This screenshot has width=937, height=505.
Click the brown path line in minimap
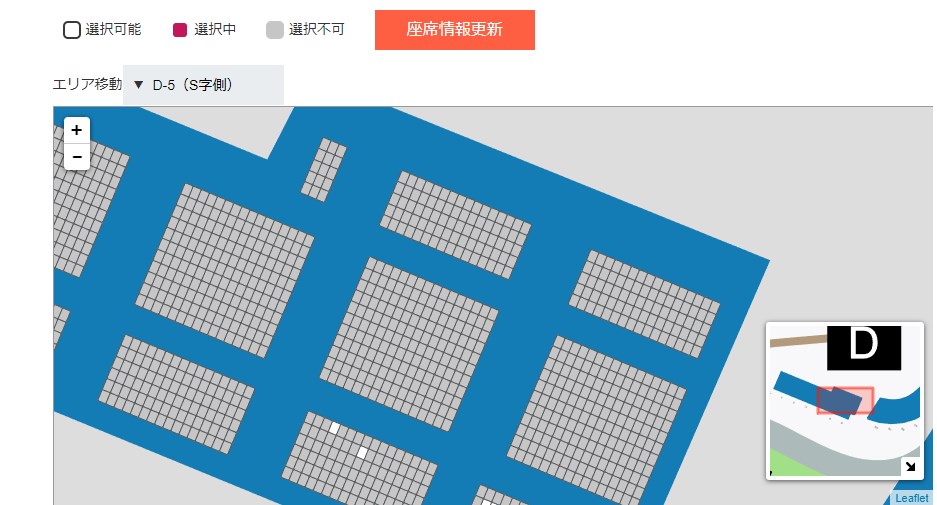tap(798, 341)
